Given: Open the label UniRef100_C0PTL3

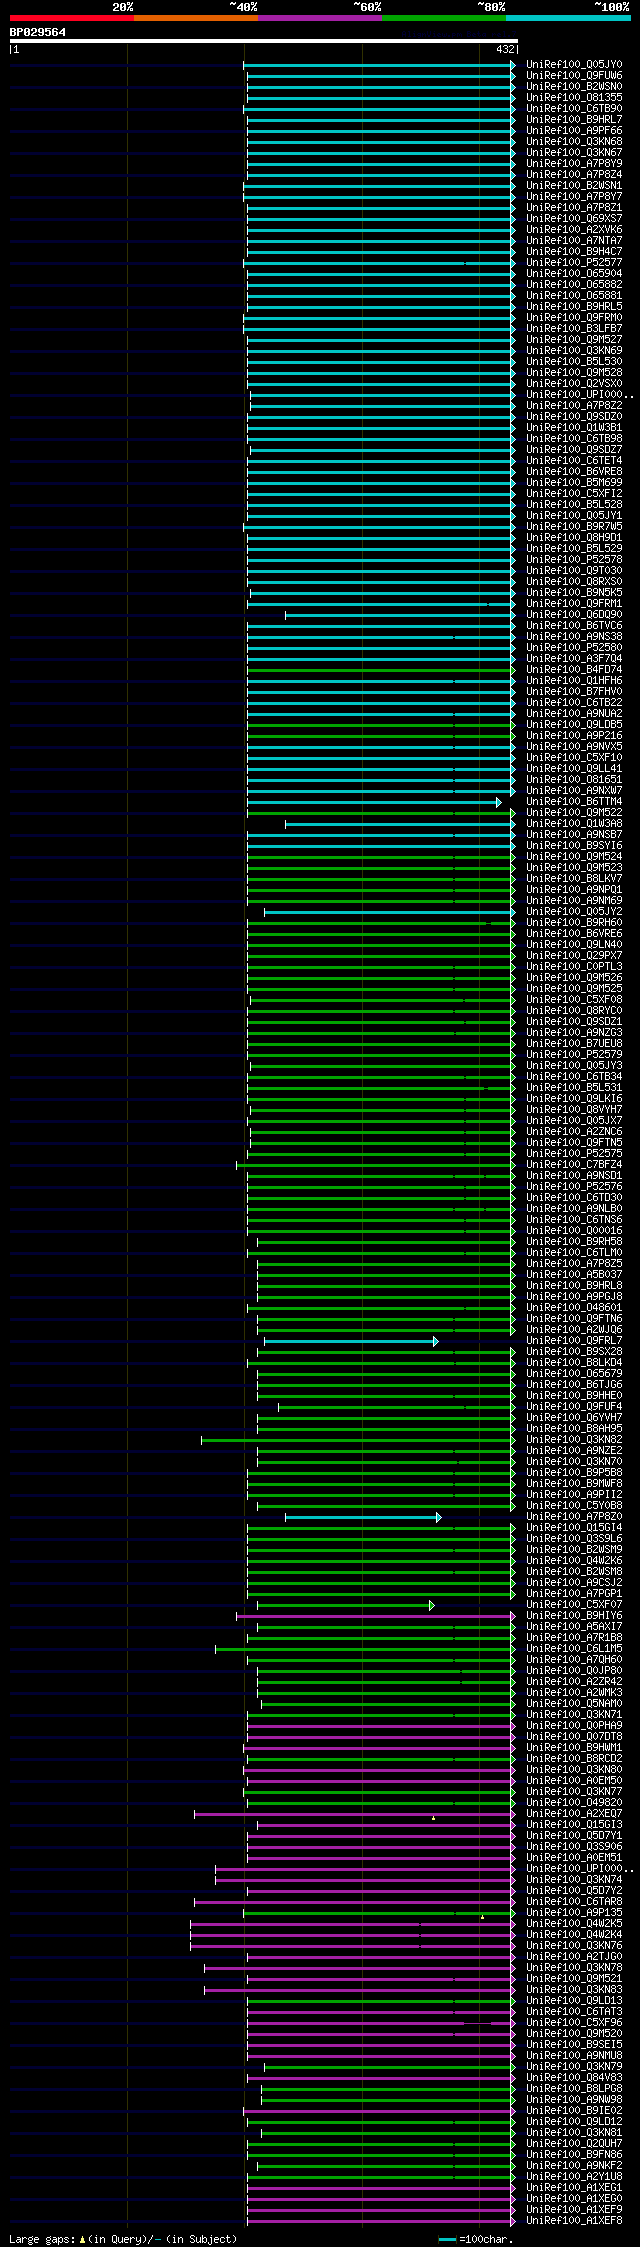Looking at the screenshot, I should tap(574, 966).
